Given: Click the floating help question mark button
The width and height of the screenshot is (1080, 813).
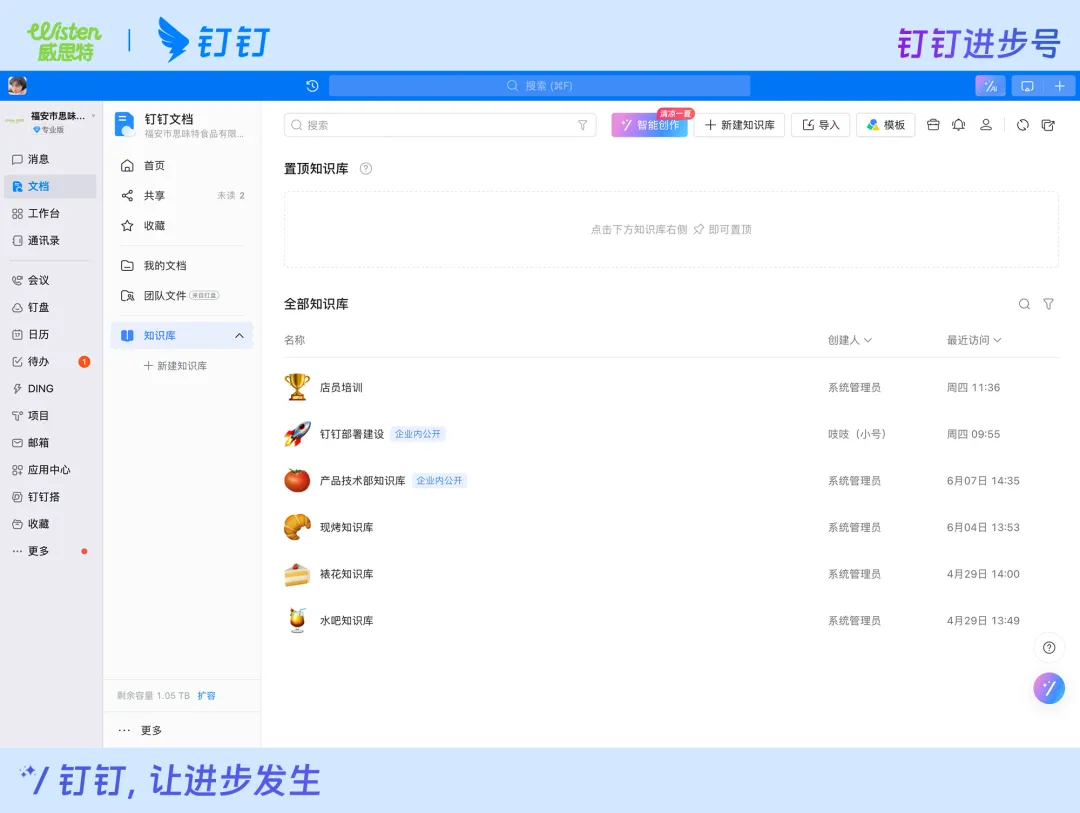Looking at the screenshot, I should 1049,648.
